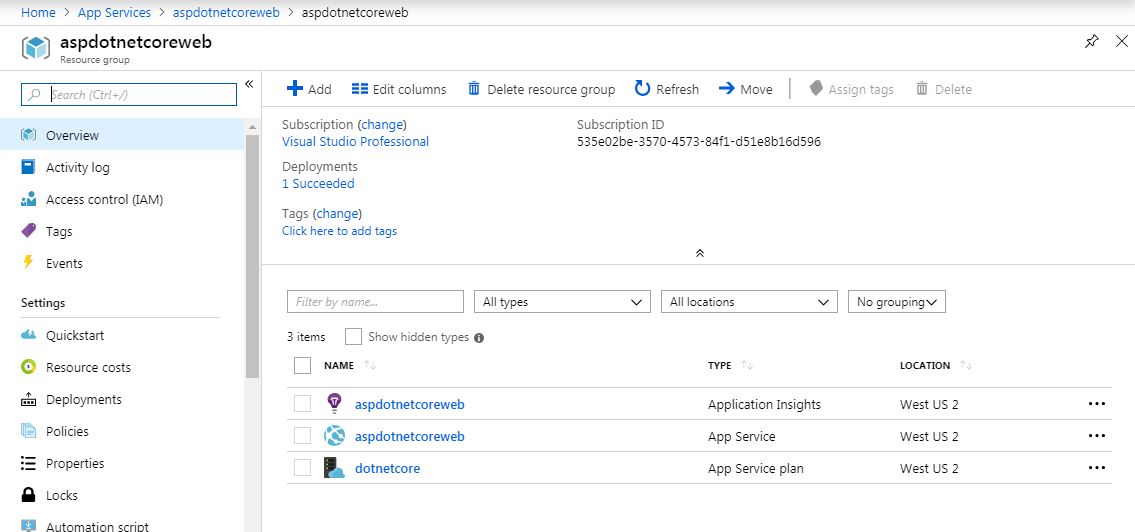
Task: Check the App Service row checkbox
Action: pyautogui.click(x=303, y=436)
